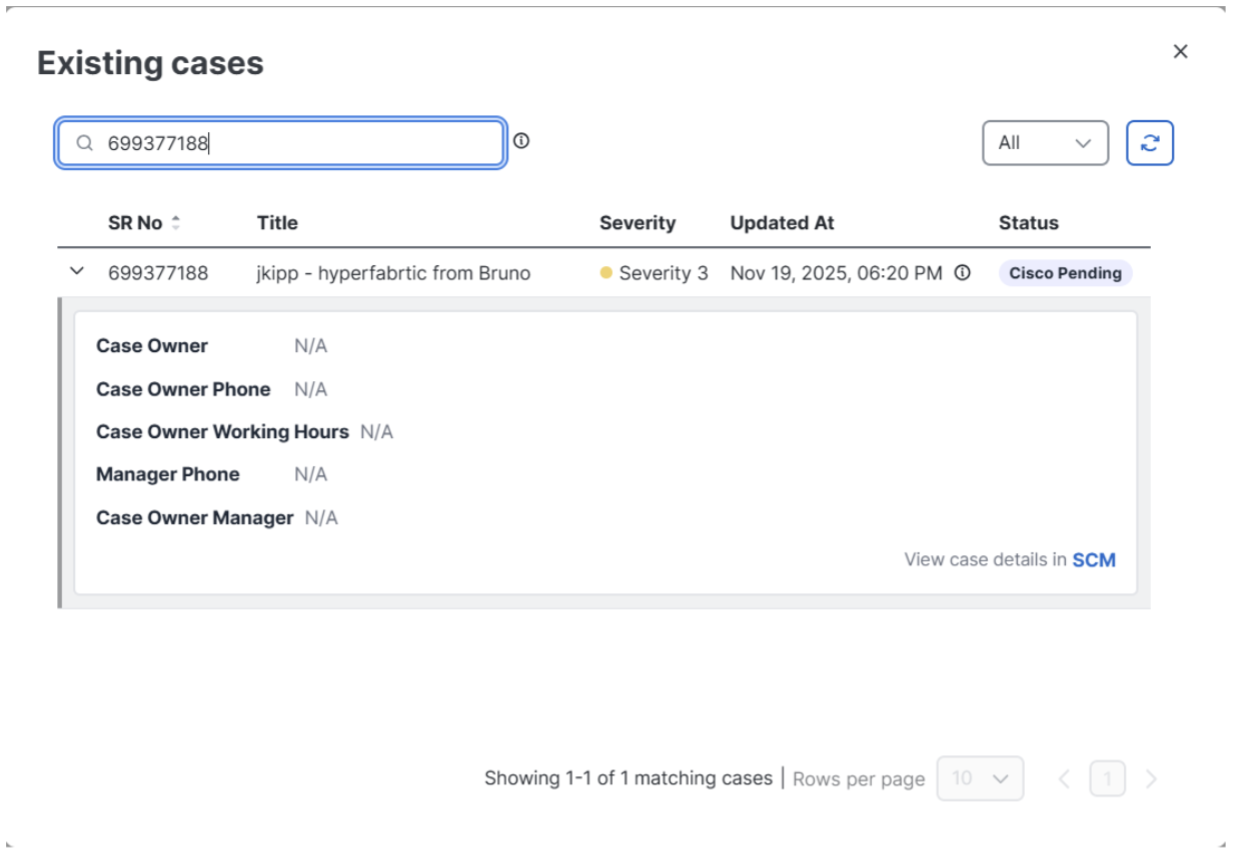This screenshot has width=1234, height=848.
Task: Go to previous page arrow
Action: click(x=1064, y=779)
